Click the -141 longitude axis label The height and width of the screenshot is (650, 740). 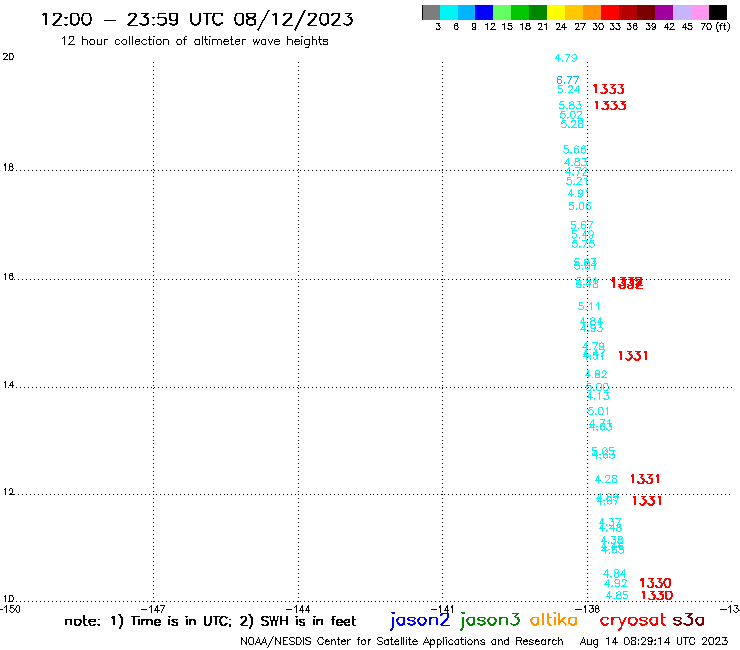point(443,609)
